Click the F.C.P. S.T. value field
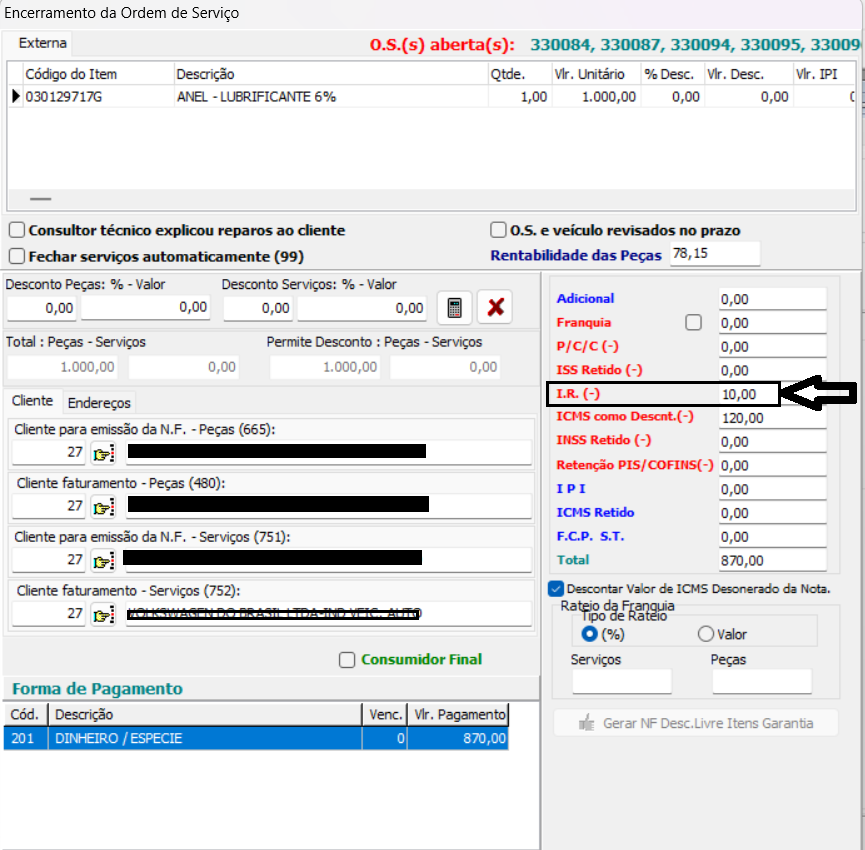This screenshot has width=865, height=850. tap(772, 536)
